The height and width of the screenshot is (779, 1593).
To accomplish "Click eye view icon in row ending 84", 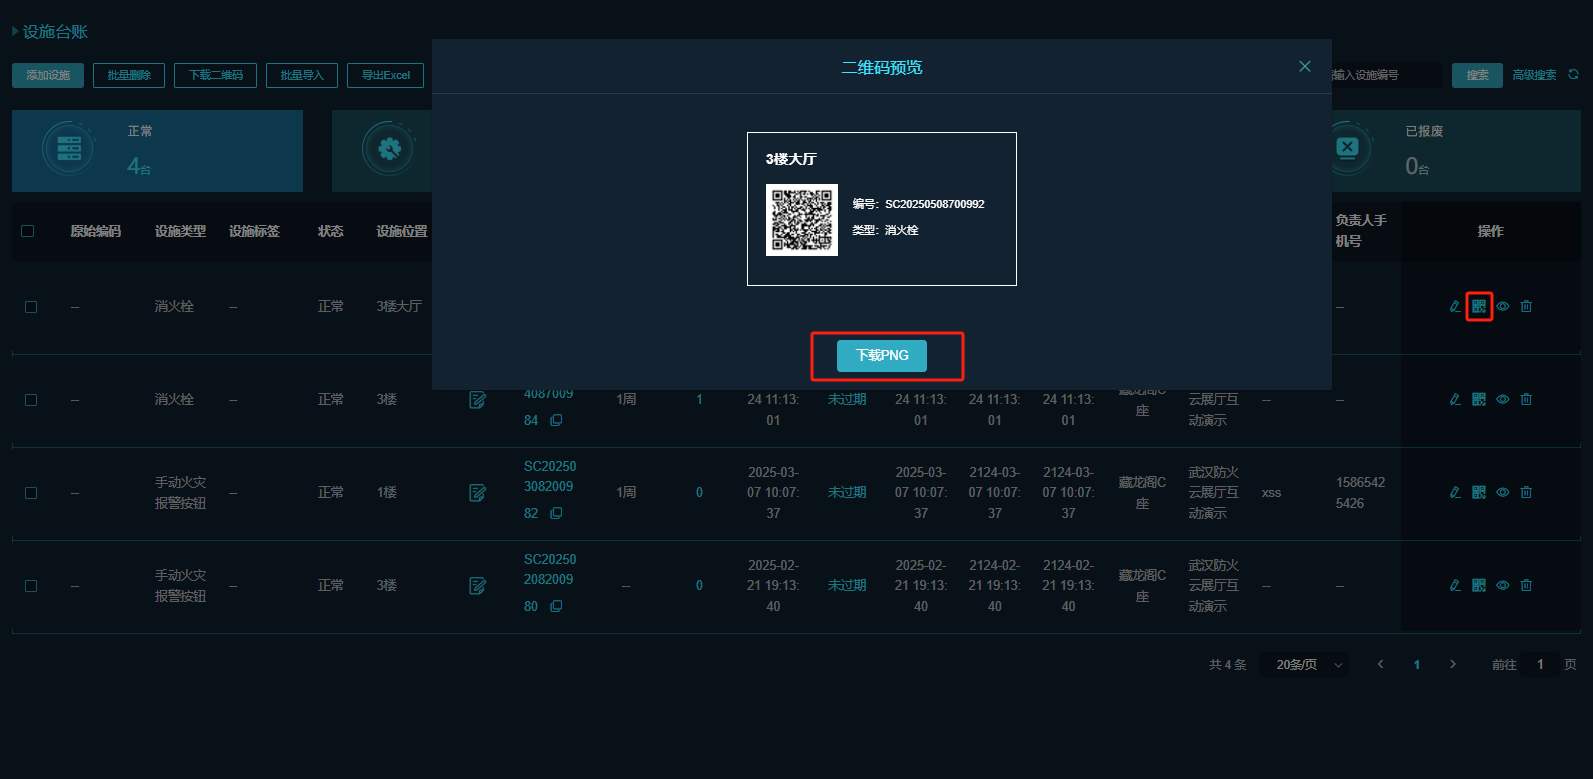I will tap(1503, 399).
